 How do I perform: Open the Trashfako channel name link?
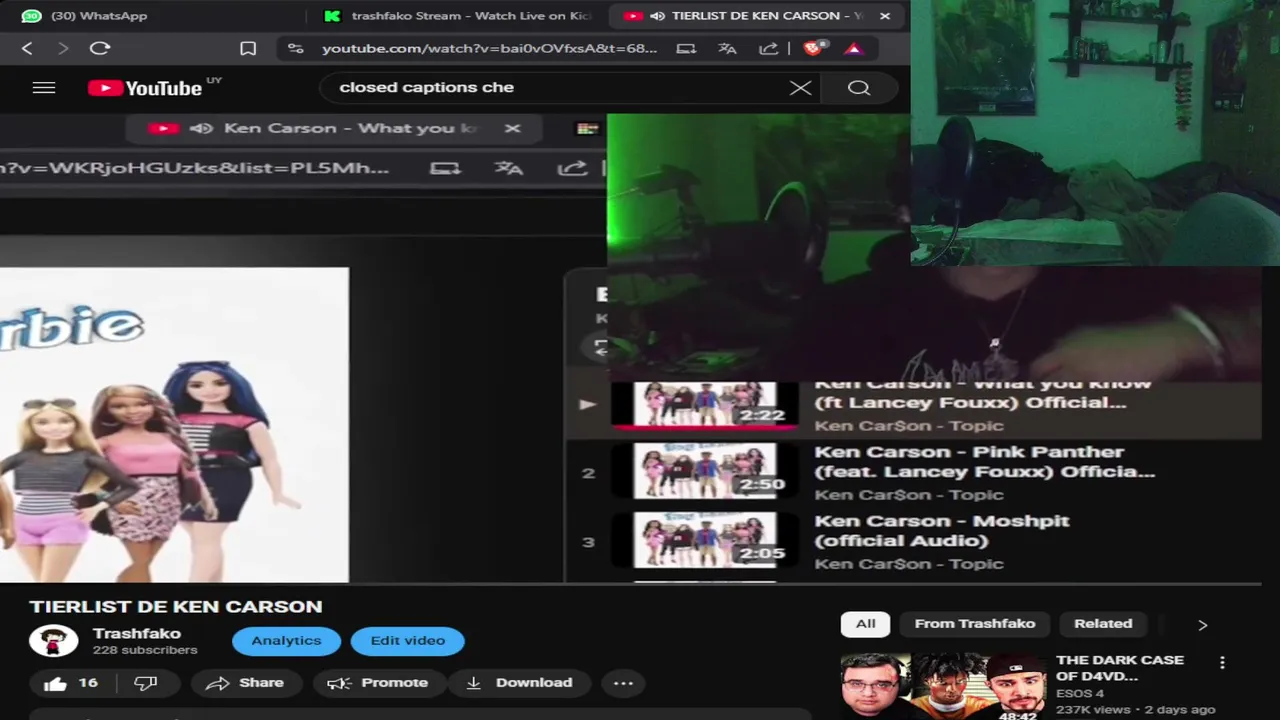(x=136, y=633)
